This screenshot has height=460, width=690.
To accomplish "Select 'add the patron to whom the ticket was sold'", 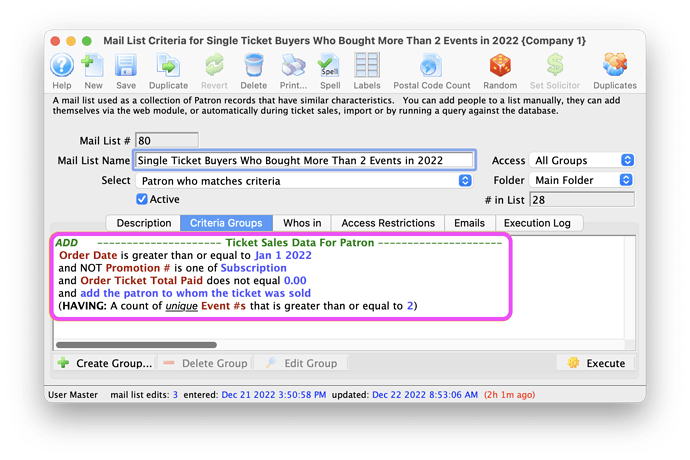I will coord(195,293).
